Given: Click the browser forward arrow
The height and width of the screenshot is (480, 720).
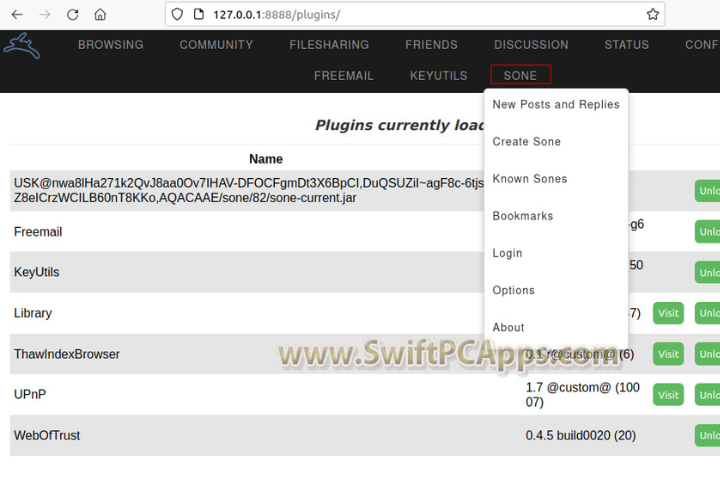Looking at the screenshot, I should [x=45, y=15].
